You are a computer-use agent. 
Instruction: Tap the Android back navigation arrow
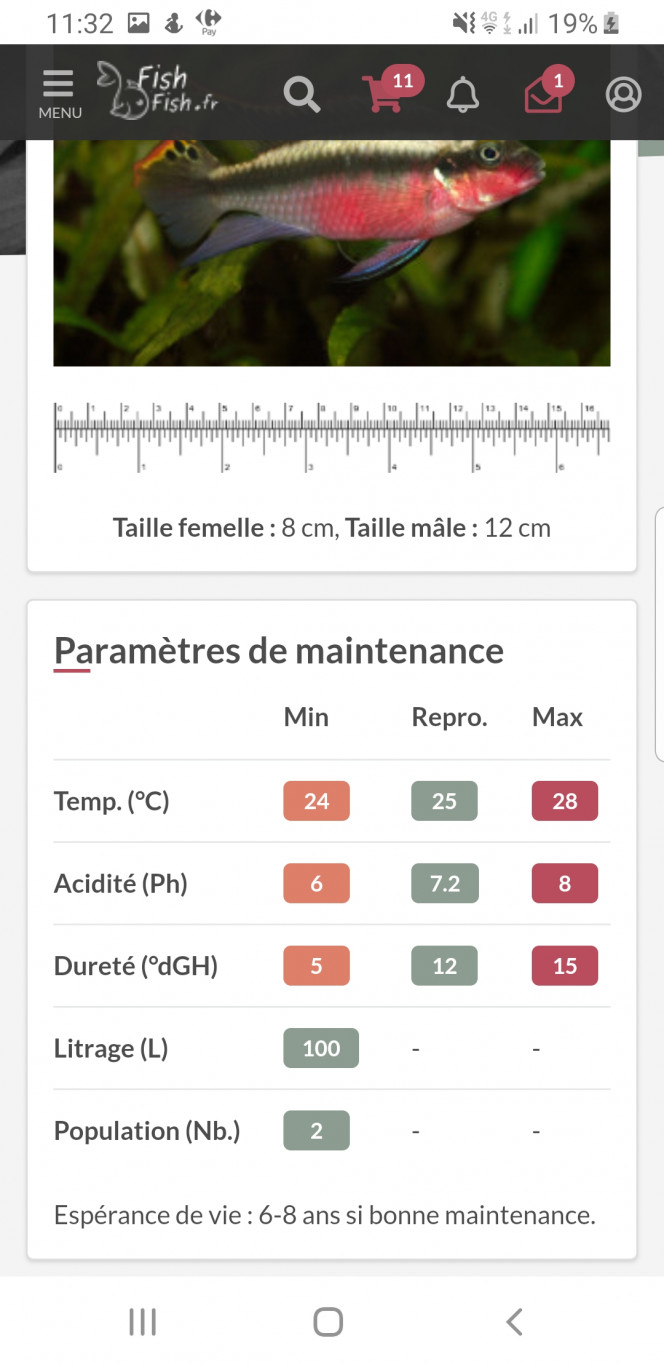click(514, 1322)
